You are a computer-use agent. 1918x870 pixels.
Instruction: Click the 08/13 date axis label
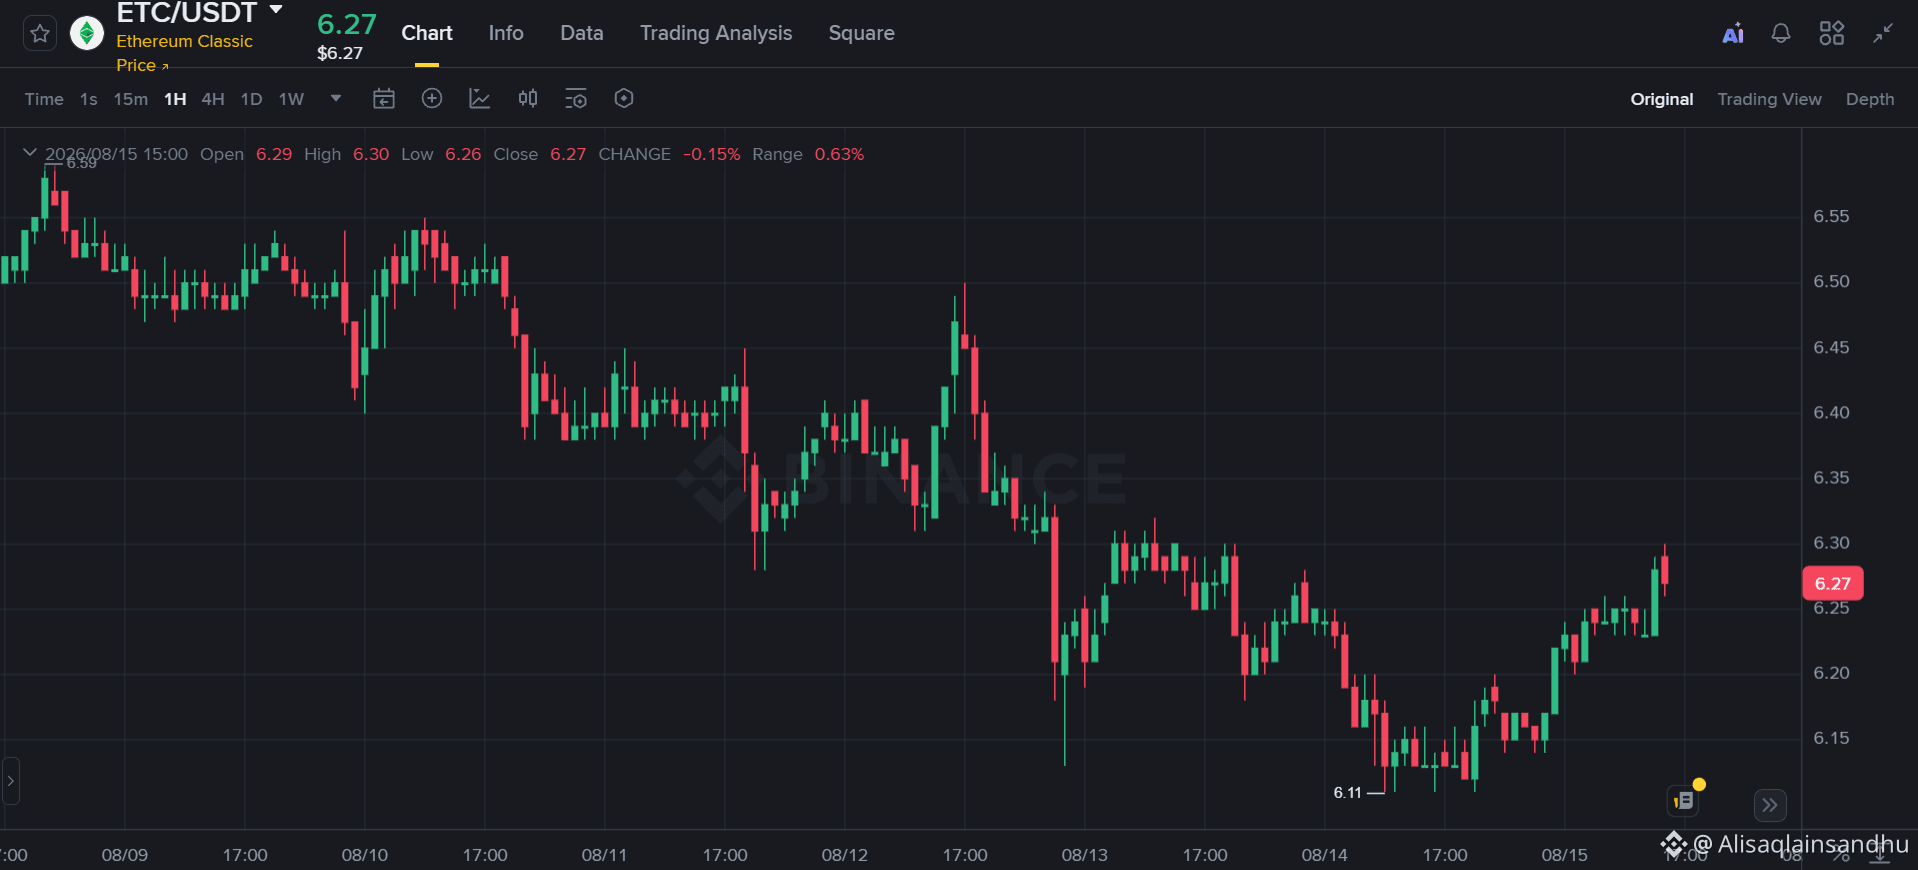1084,855
